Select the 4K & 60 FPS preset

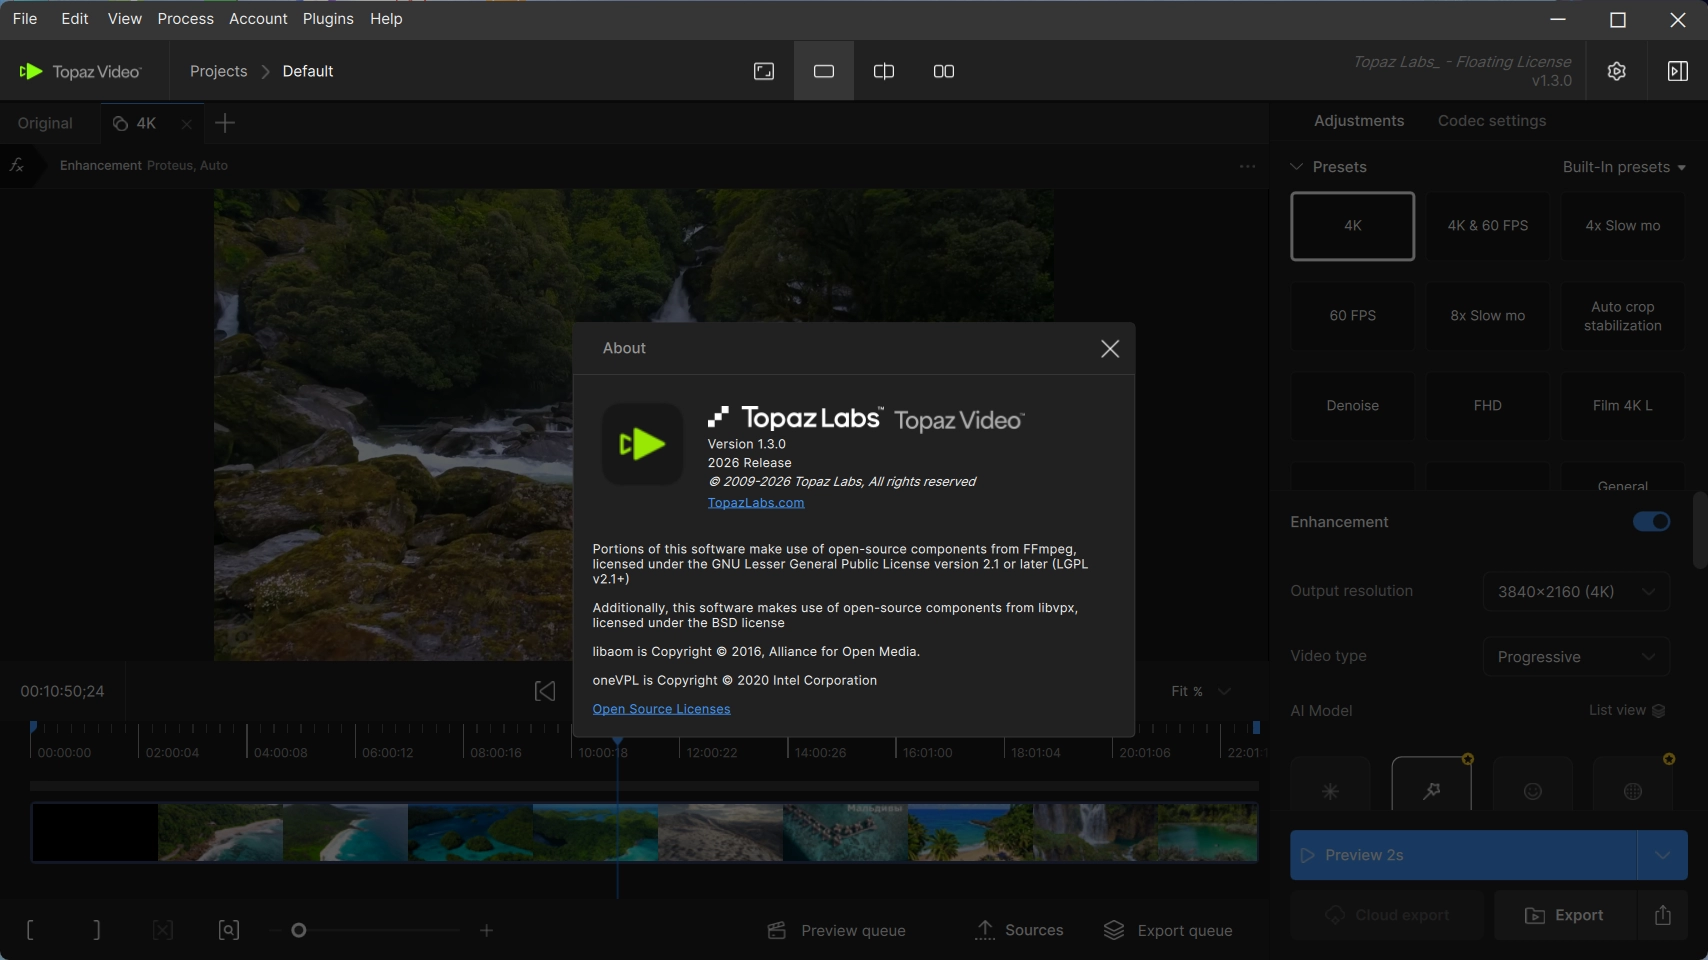pyautogui.click(x=1487, y=226)
